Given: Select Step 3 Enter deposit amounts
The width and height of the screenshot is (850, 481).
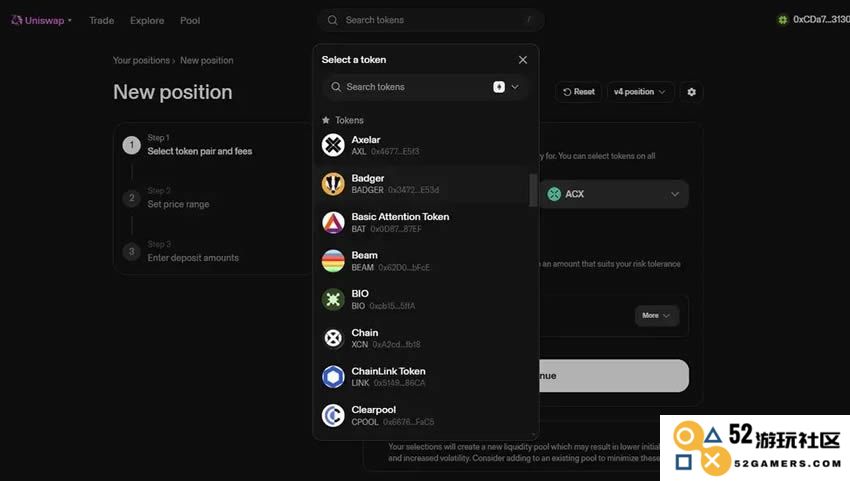Looking at the screenshot, I should click(181, 252).
